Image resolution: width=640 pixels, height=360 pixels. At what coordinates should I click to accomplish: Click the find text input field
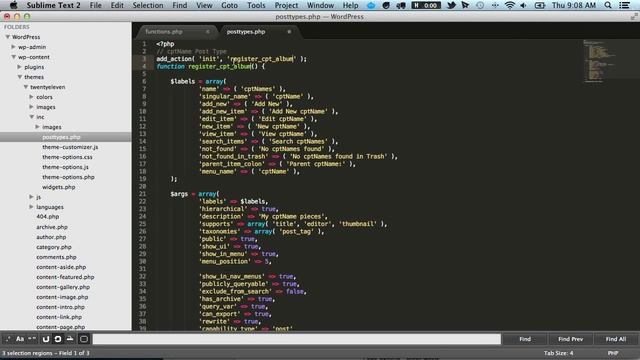297,339
